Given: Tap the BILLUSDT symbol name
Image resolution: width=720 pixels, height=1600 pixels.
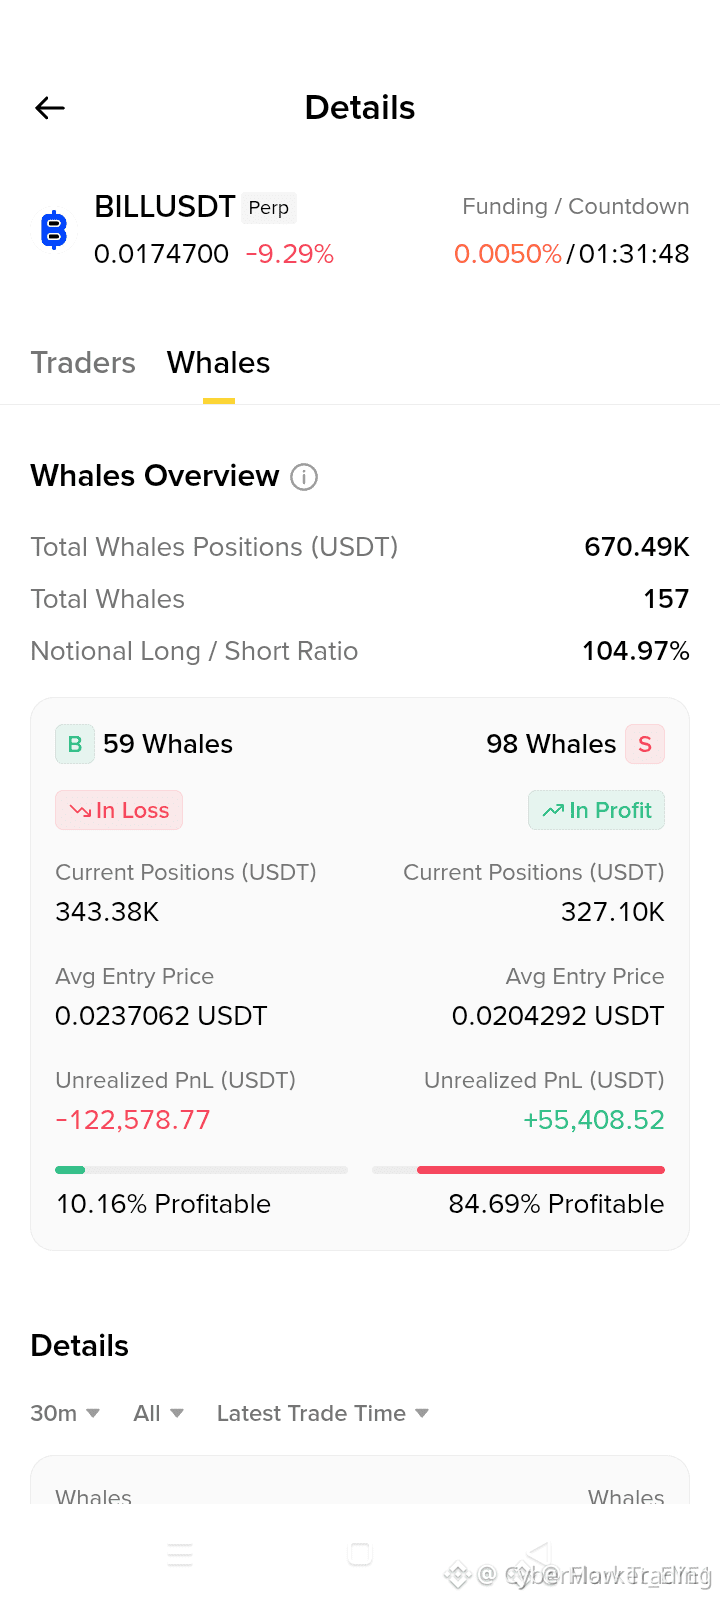Looking at the screenshot, I should tap(165, 207).
